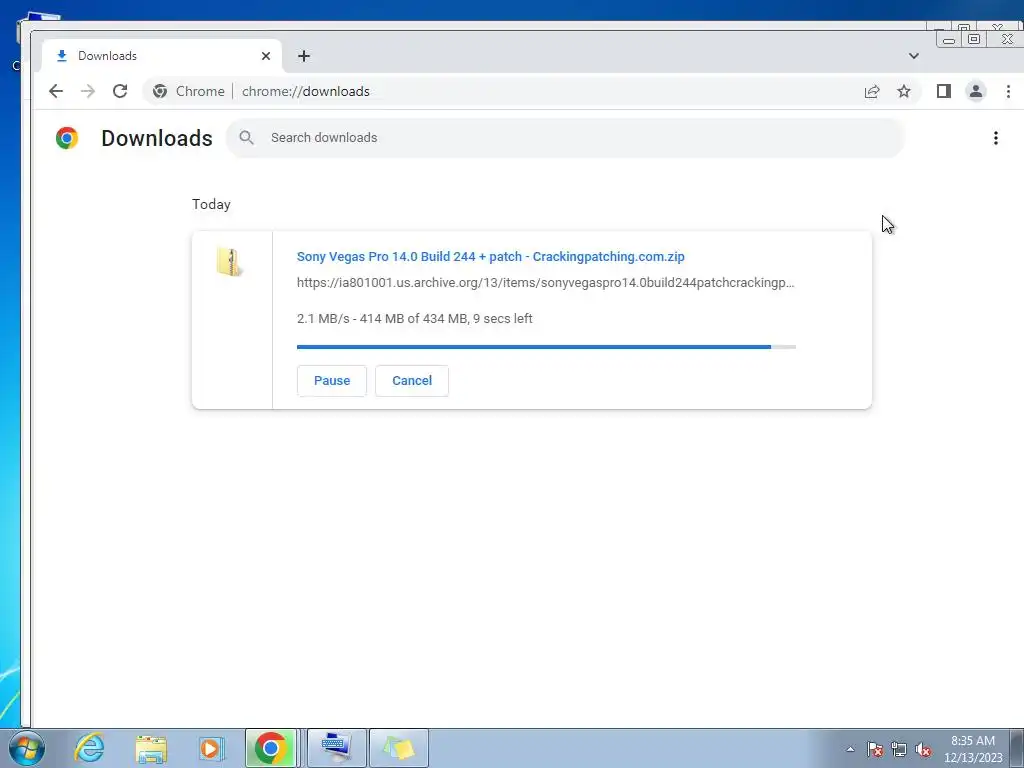Click the Chrome logo beside Downloads heading
Viewport: 1024px width, 768px height.
[x=67, y=138]
